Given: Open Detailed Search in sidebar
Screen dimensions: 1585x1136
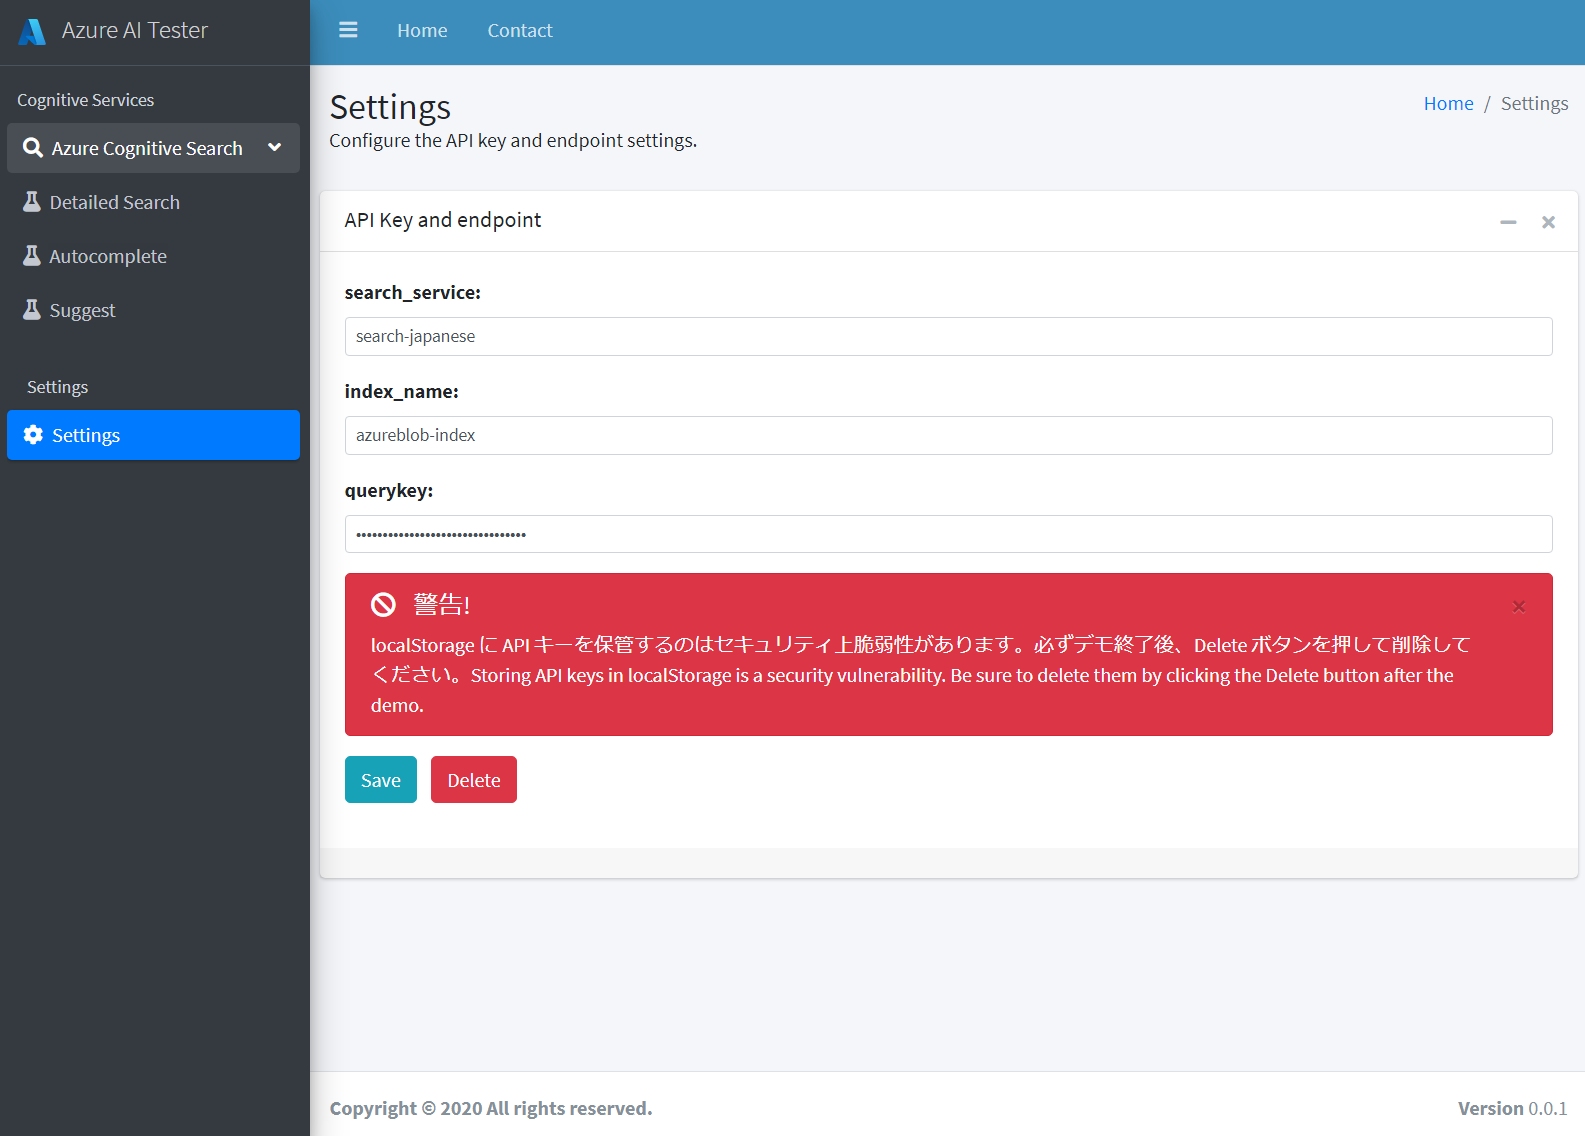Looking at the screenshot, I should (x=153, y=202).
